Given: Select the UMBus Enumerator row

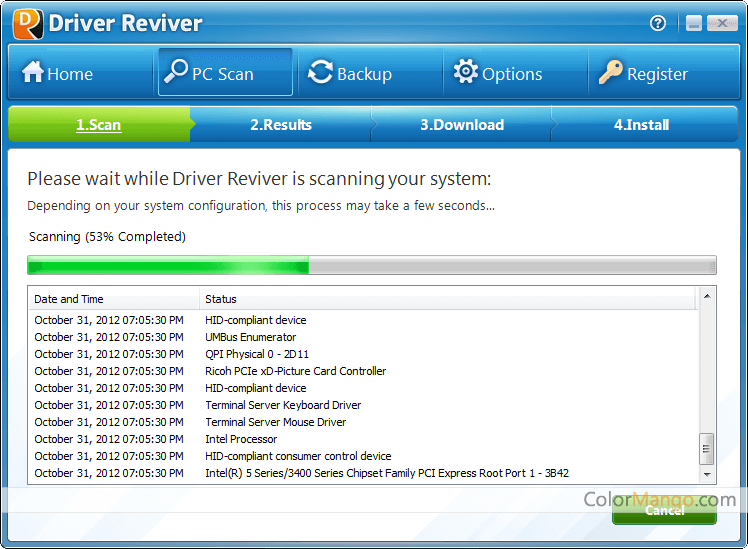Looking at the screenshot, I should [x=364, y=337].
